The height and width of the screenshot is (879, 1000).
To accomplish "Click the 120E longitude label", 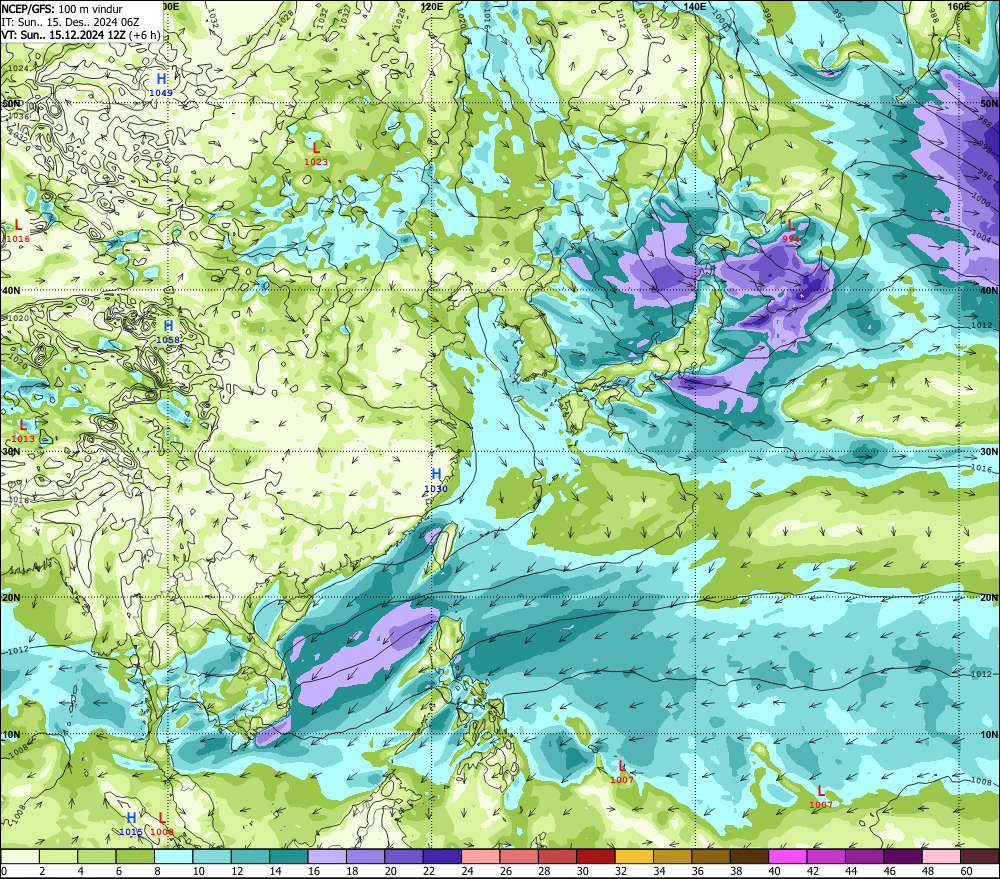I will click(x=432, y=6).
